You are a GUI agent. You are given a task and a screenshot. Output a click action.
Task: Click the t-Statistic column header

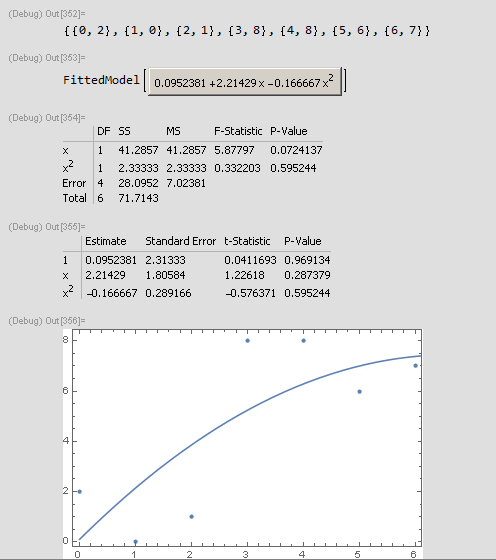tap(247, 241)
